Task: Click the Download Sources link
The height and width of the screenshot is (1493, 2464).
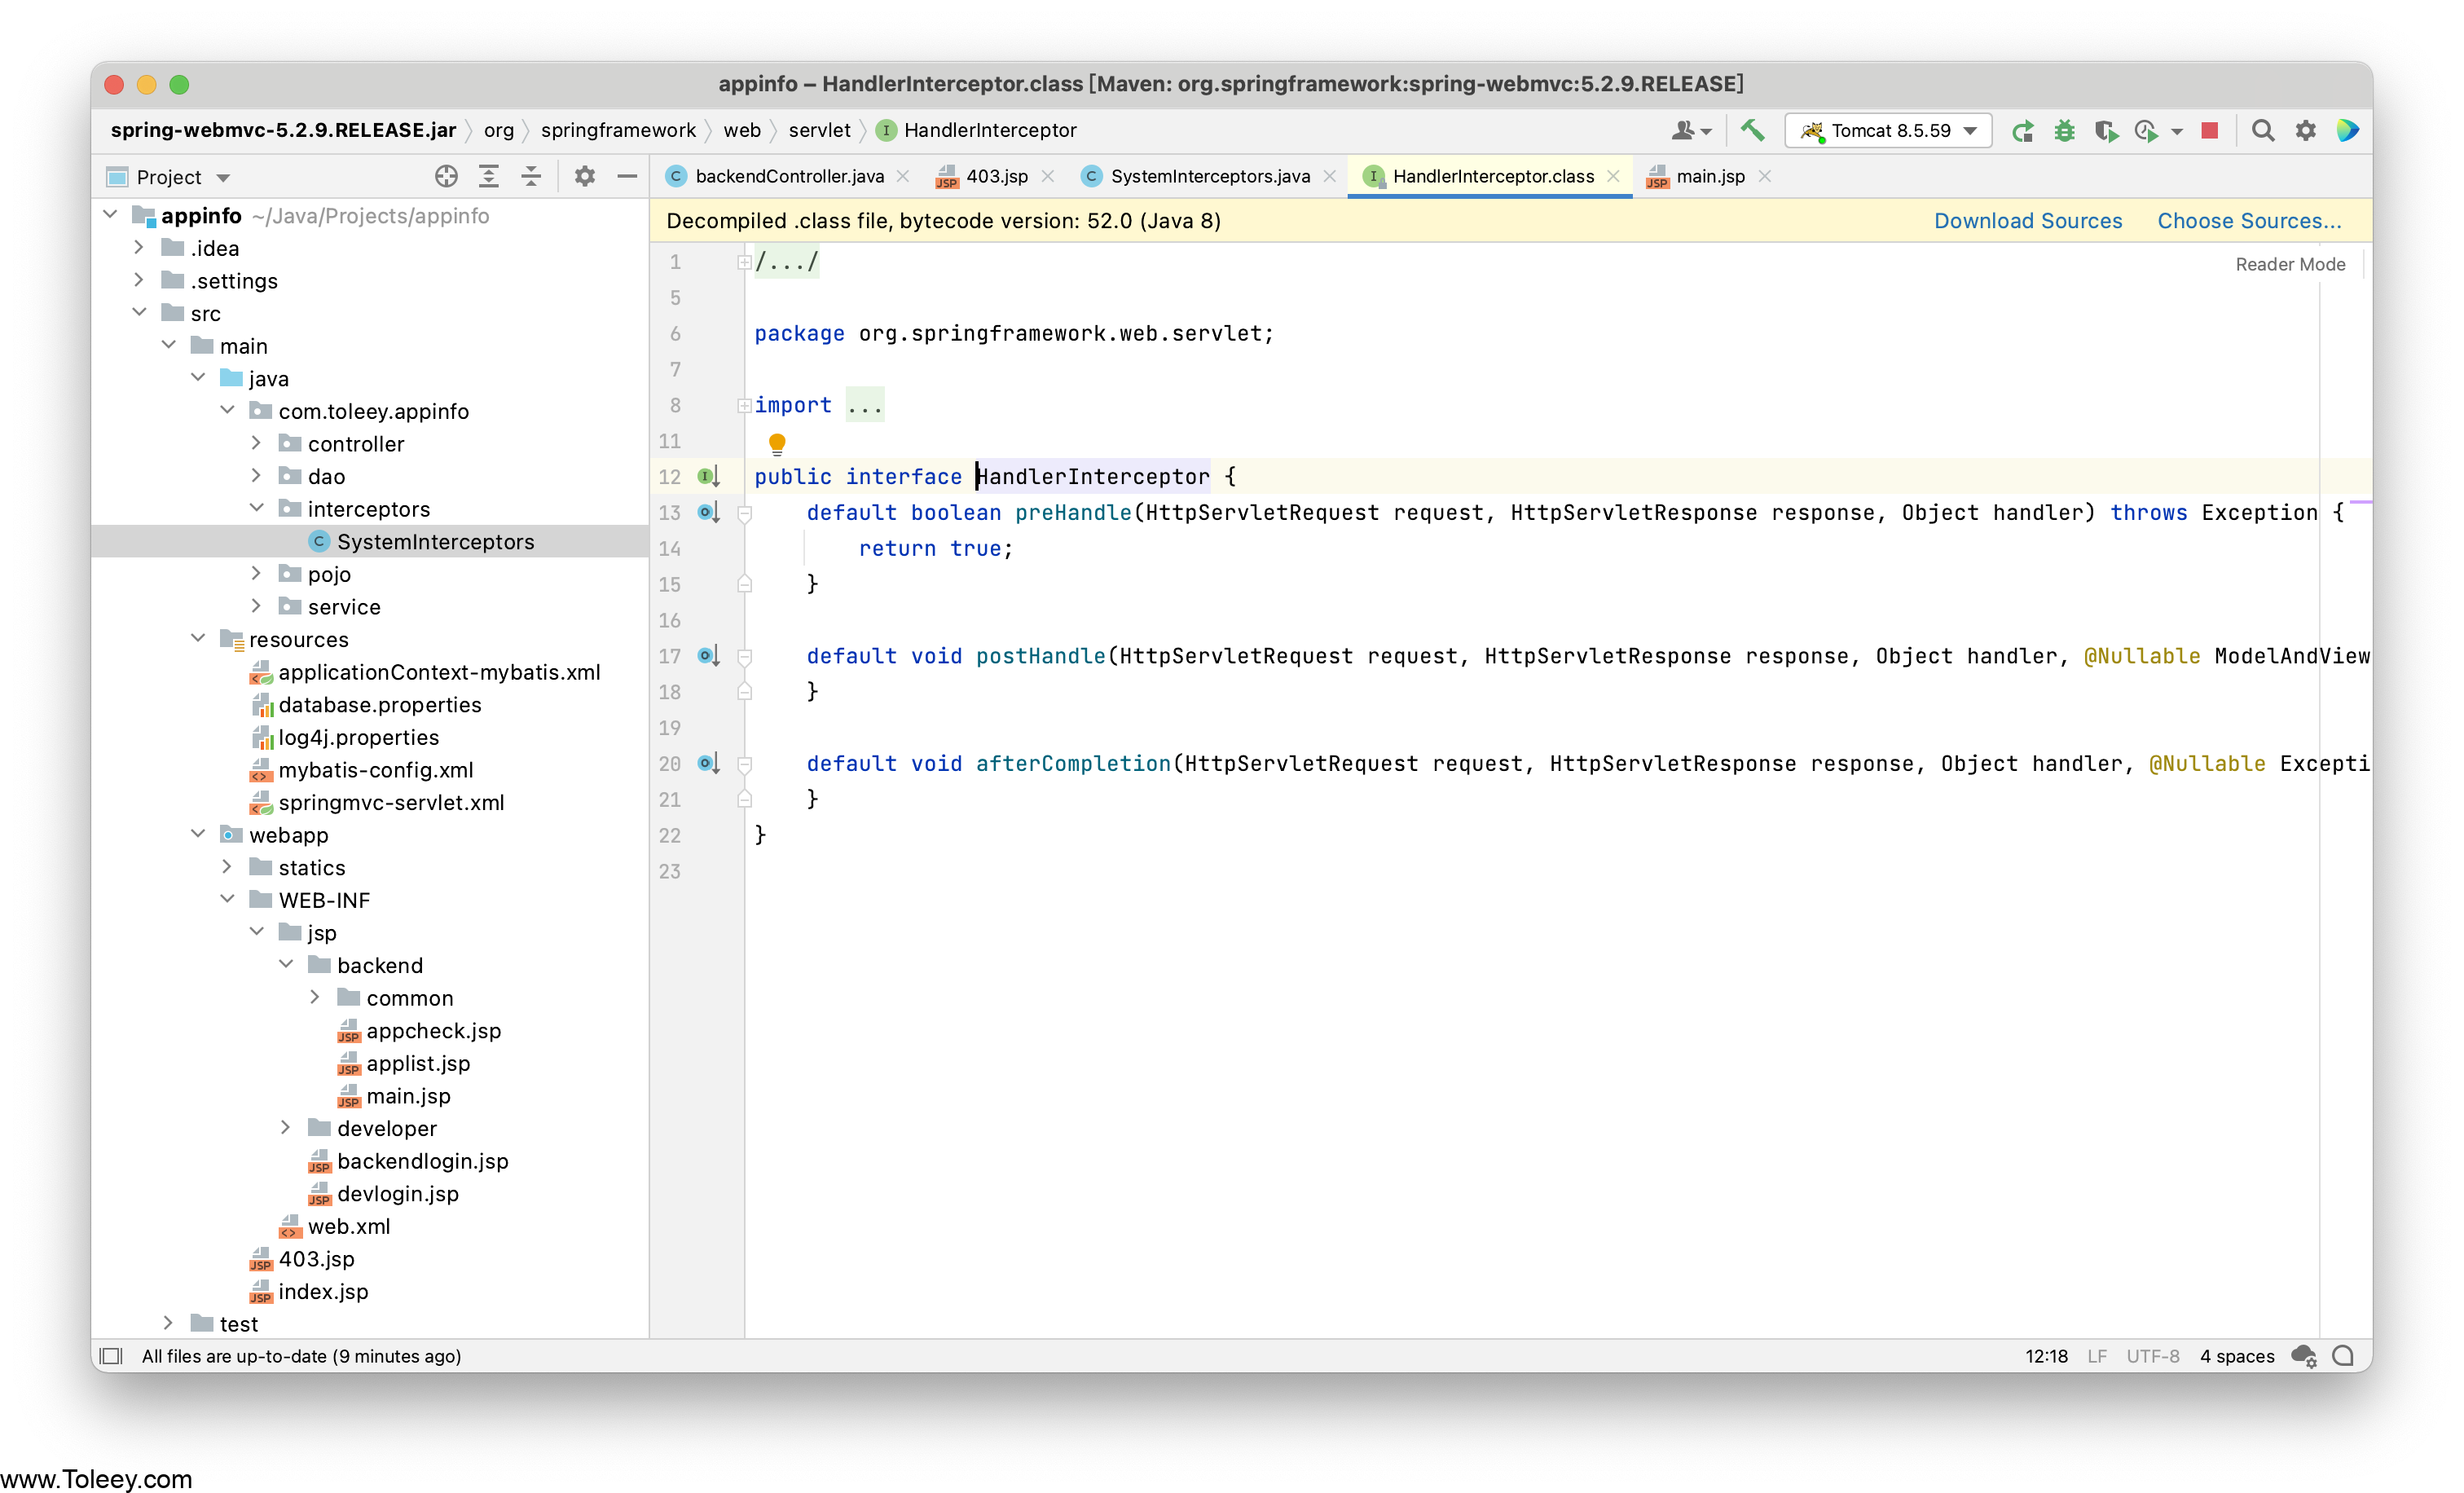Action: point(2027,221)
